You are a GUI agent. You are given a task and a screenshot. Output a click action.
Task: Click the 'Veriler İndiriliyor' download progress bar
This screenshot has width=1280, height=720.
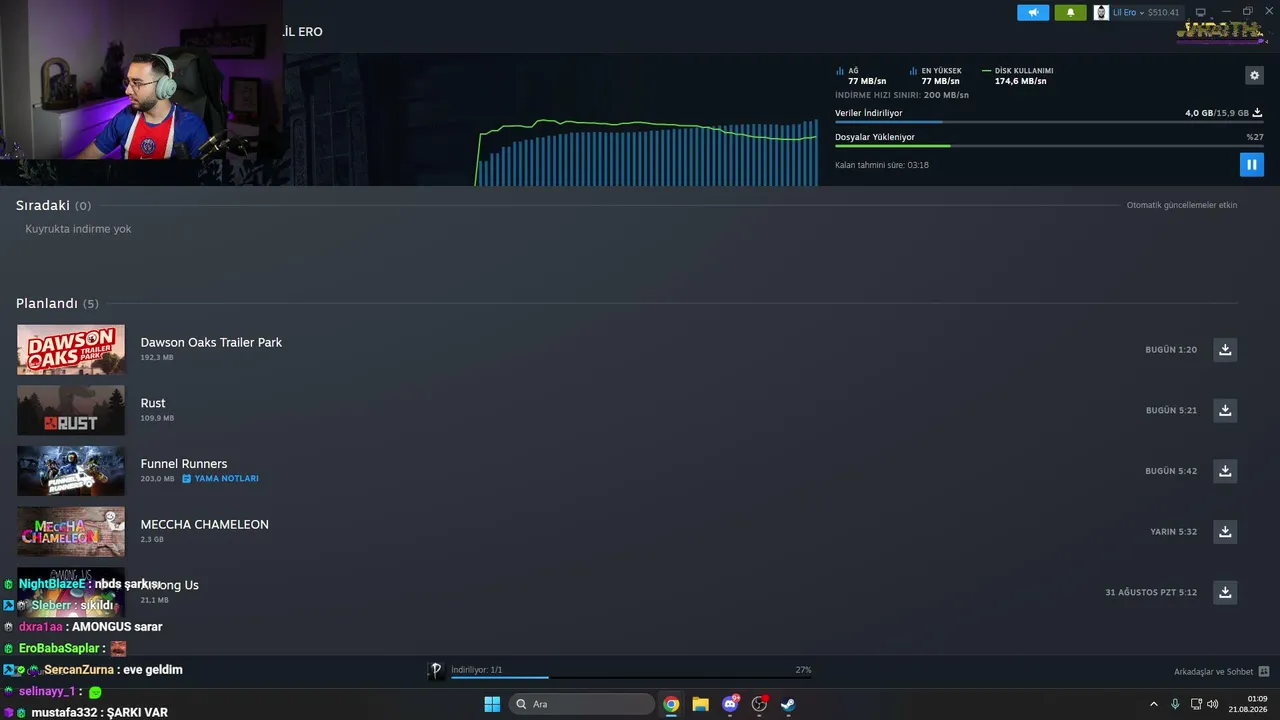1049,122
